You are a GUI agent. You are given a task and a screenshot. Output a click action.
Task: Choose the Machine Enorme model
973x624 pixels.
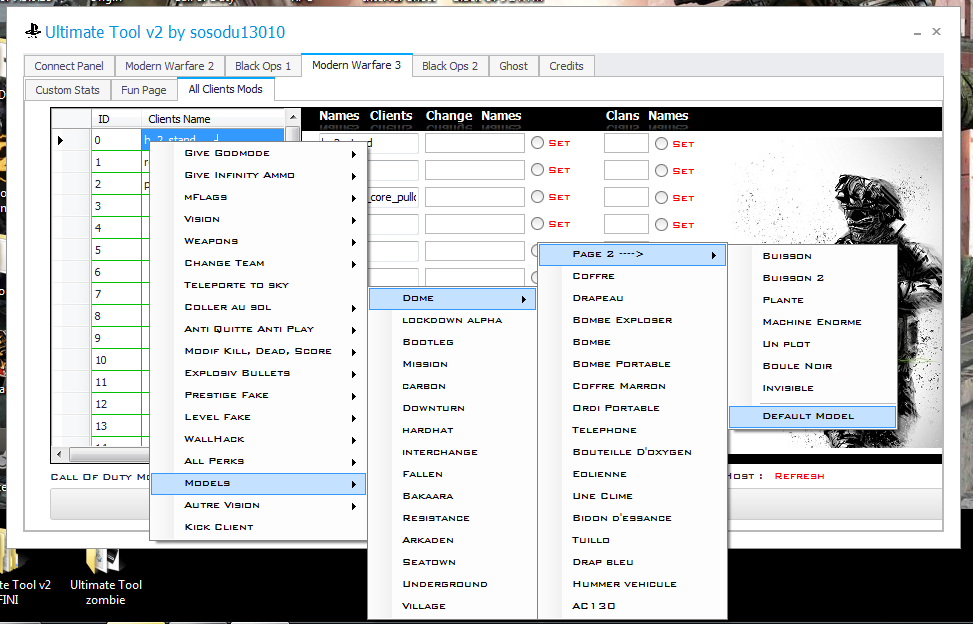pos(812,323)
